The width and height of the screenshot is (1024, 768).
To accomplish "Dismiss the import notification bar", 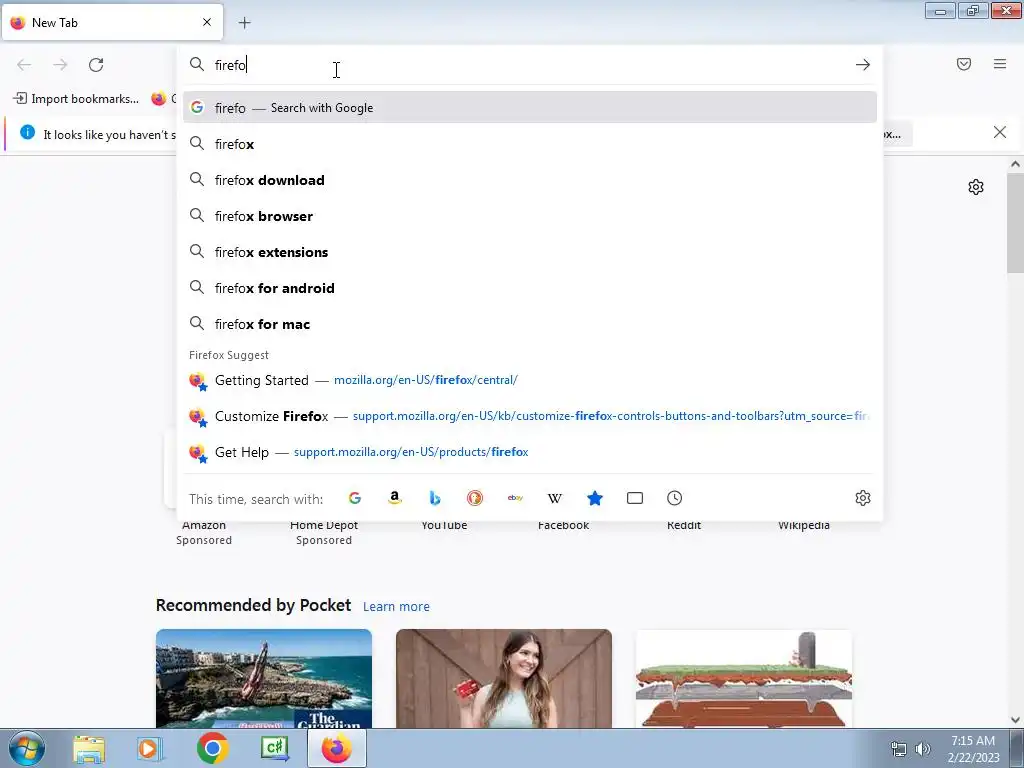I will [x=999, y=133].
